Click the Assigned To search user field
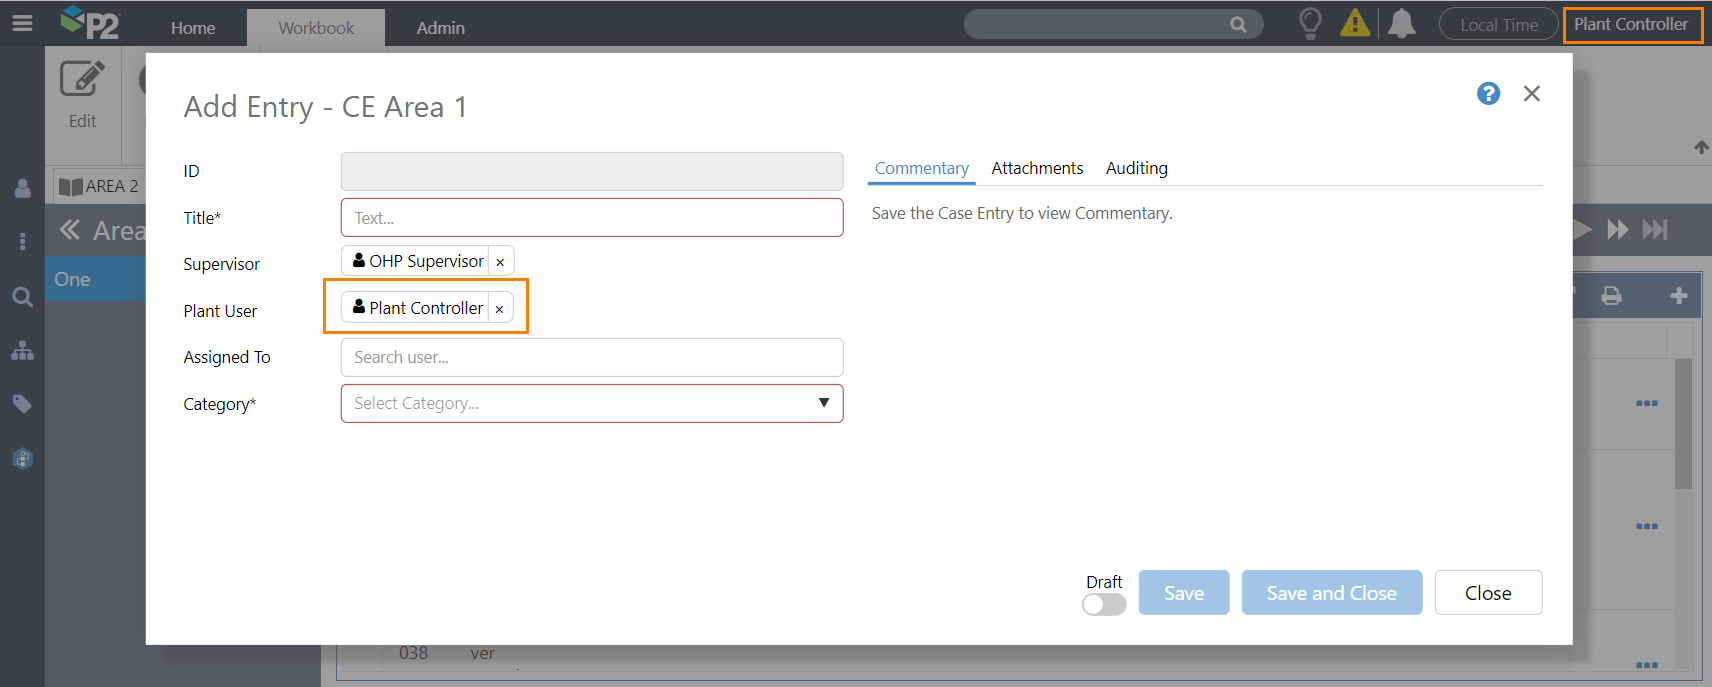Image resolution: width=1712 pixels, height=687 pixels. (592, 357)
